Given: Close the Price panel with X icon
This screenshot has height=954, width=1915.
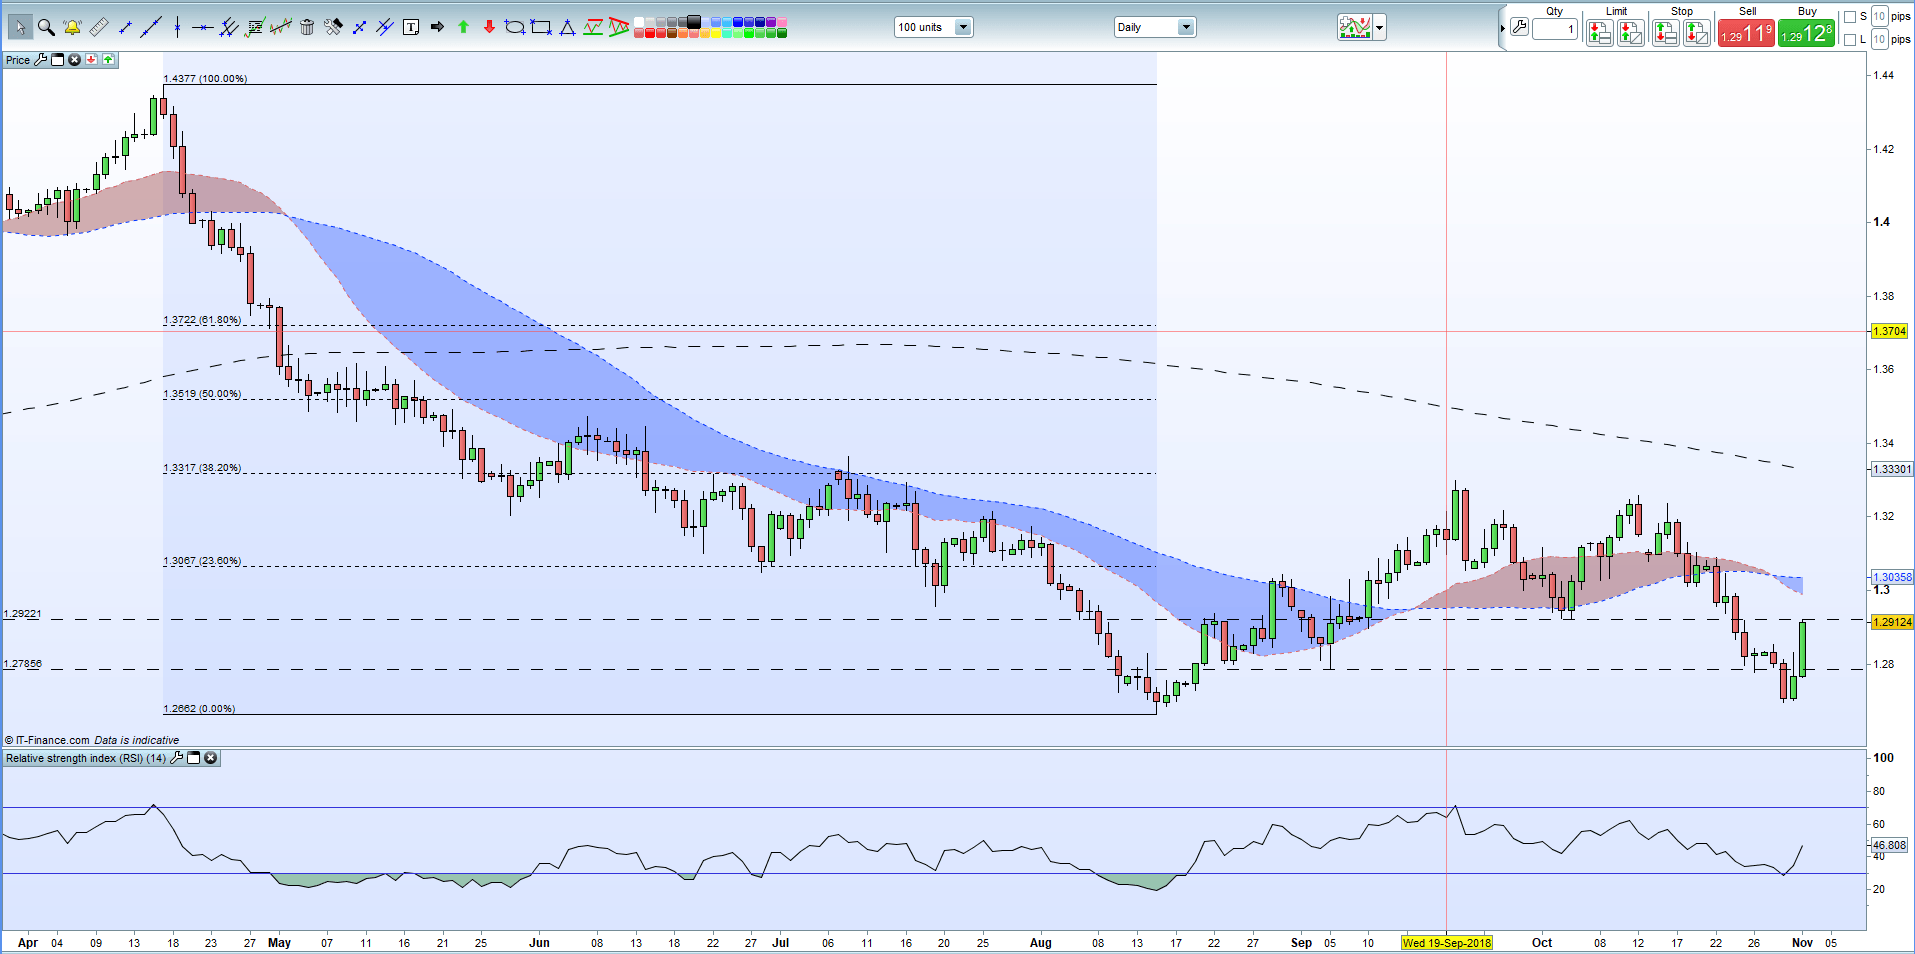Looking at the screenshot, I should pyautogui.click(x=74, y=60).
